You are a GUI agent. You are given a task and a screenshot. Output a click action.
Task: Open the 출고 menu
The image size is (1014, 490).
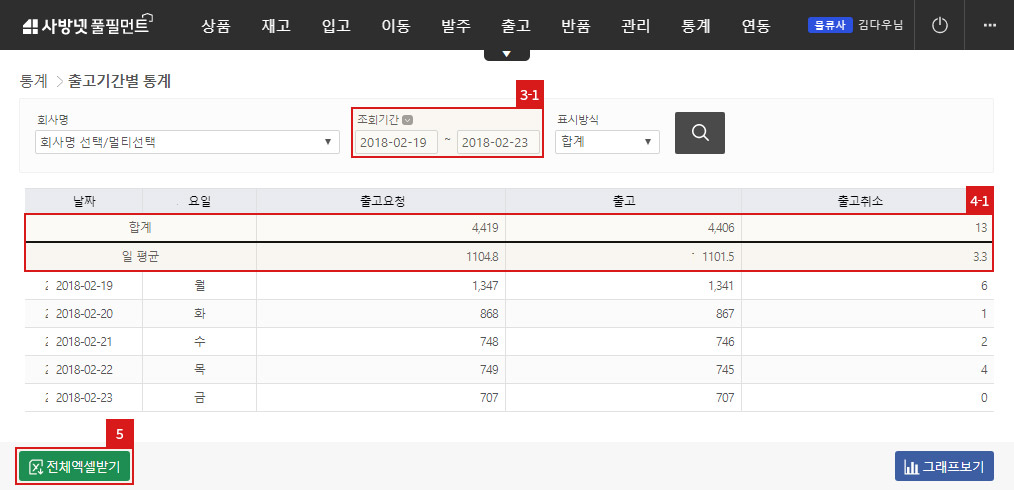(x=516, y=26)
